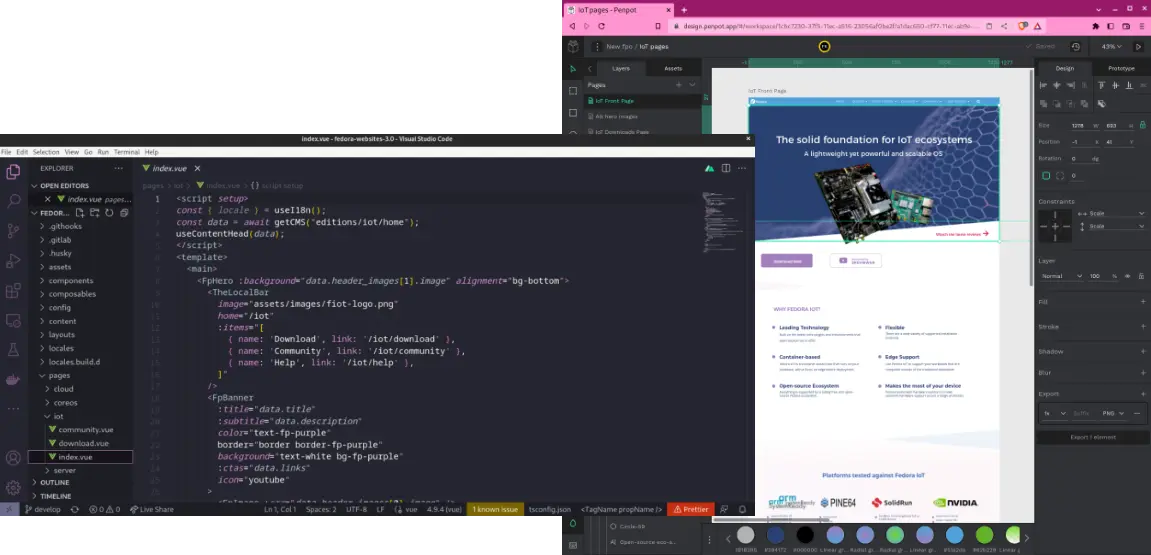Reload the Penpot browser page
This screenshot has width=1151, height=555.
601,26
